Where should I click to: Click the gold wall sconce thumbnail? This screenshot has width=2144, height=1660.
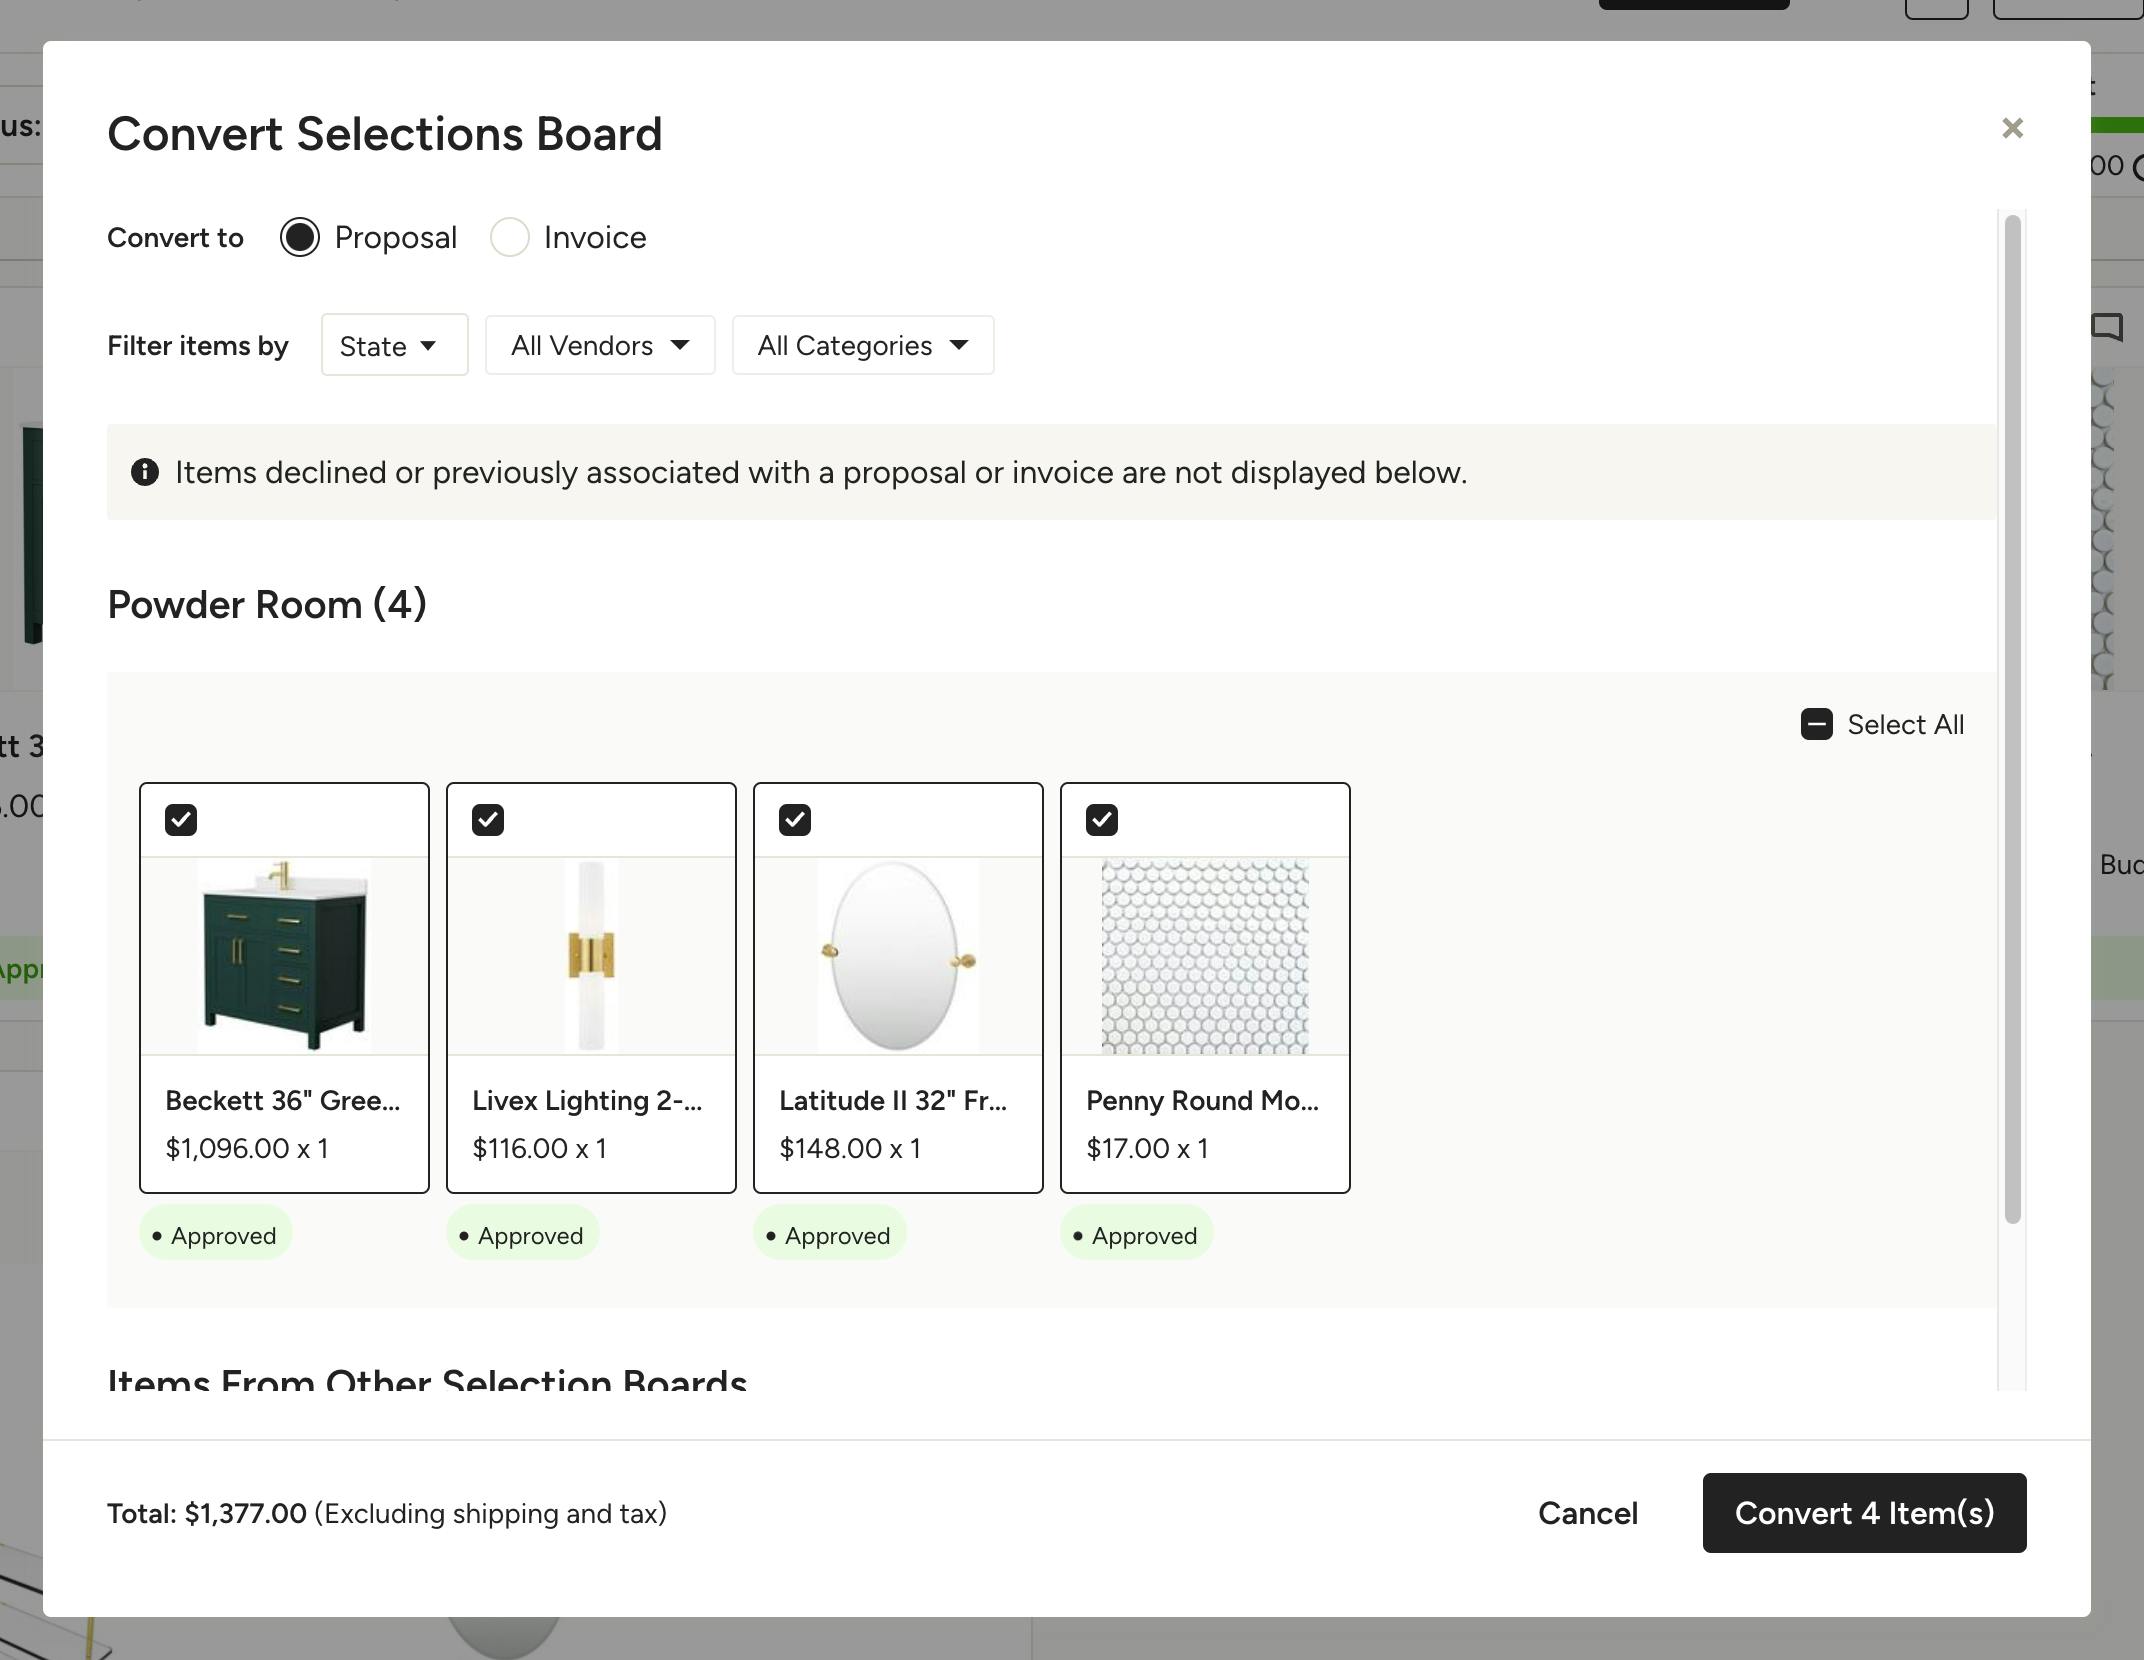pos(591,955)
